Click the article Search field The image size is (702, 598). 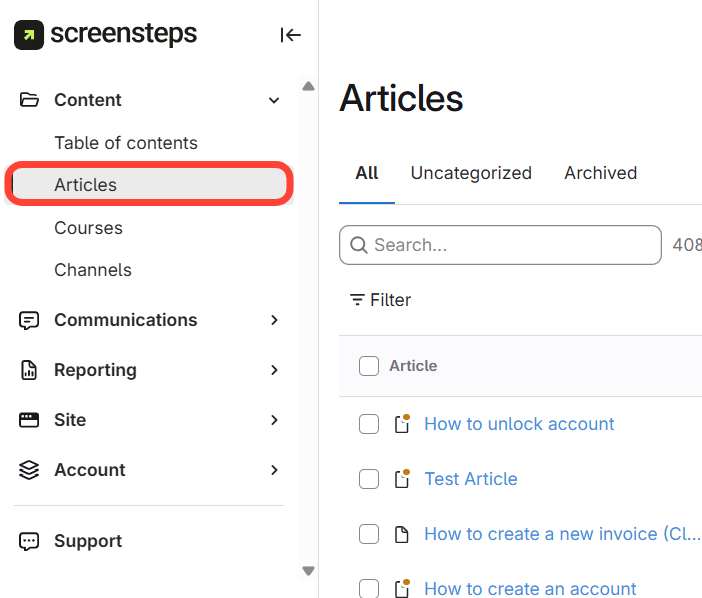coord(510,245)
